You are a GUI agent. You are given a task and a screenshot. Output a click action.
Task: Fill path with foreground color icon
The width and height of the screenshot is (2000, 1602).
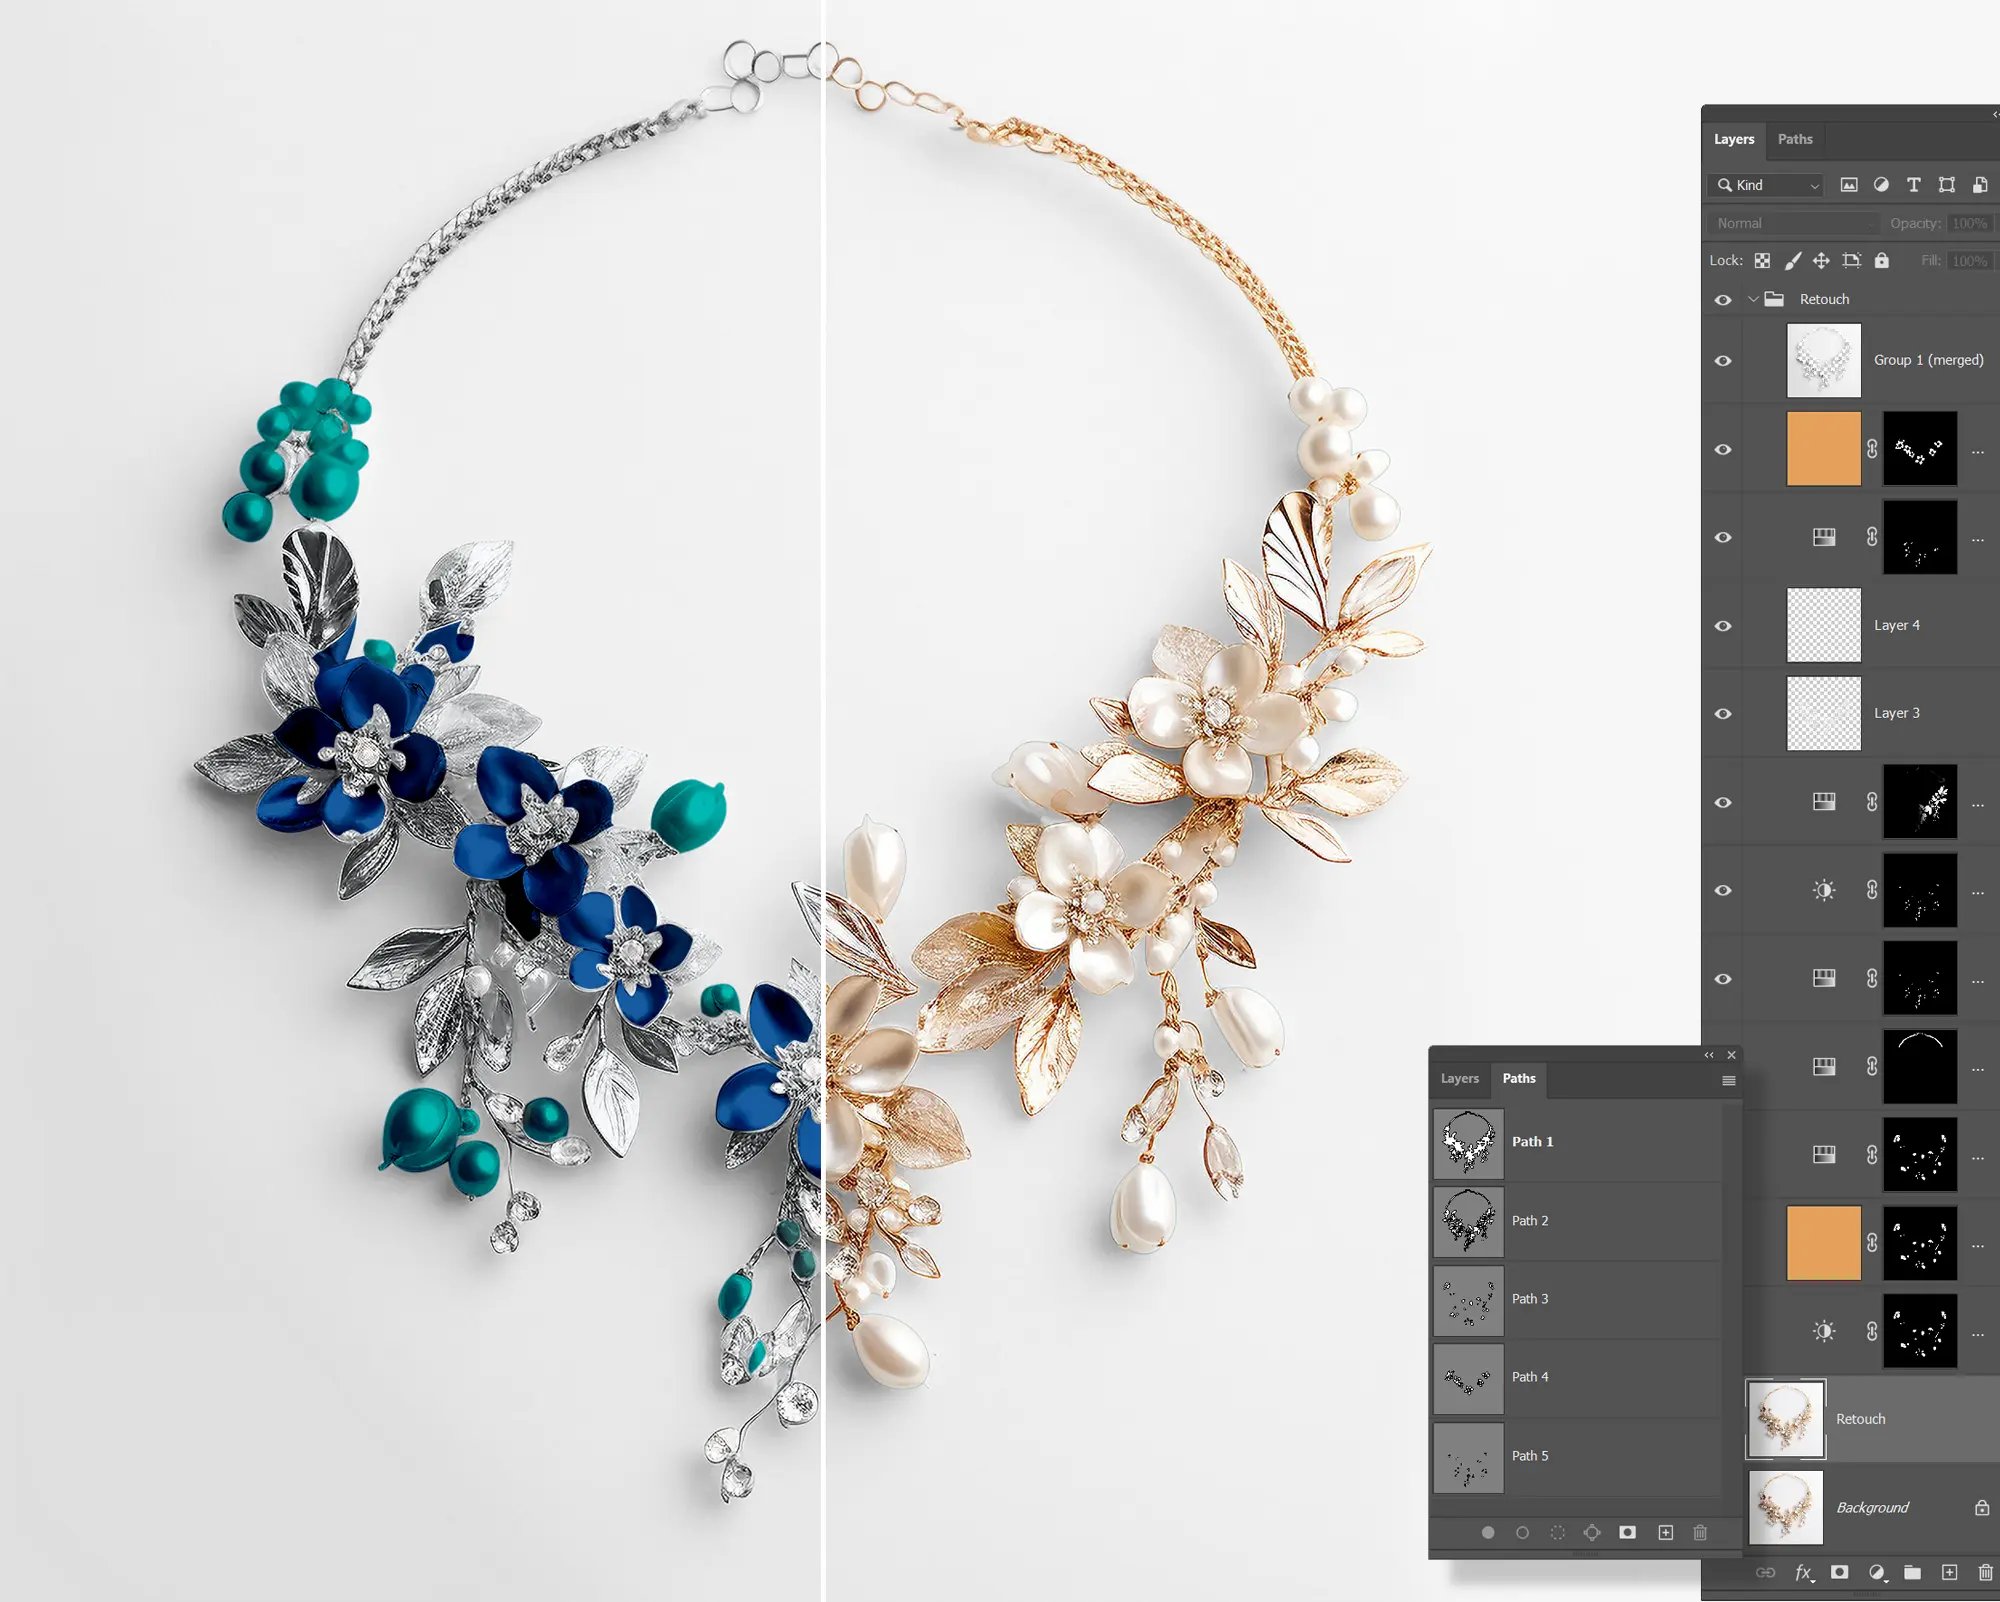tap(1488, 1533)
